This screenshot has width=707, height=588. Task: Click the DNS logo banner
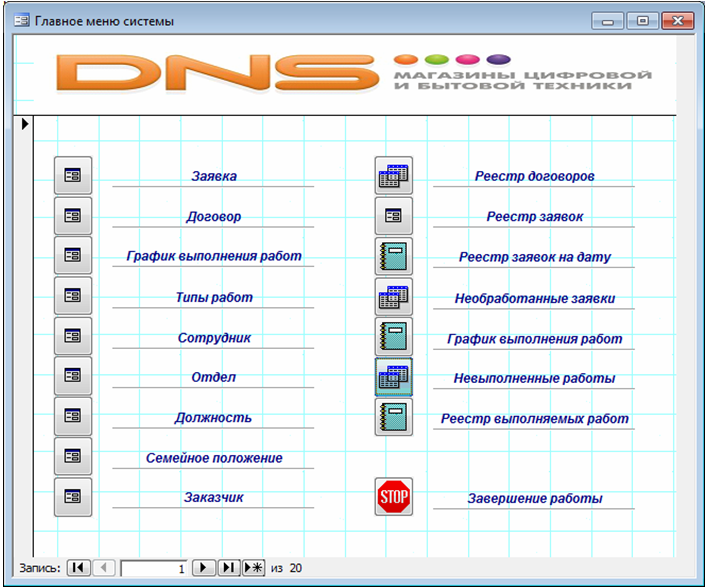[x=350, y=73]
